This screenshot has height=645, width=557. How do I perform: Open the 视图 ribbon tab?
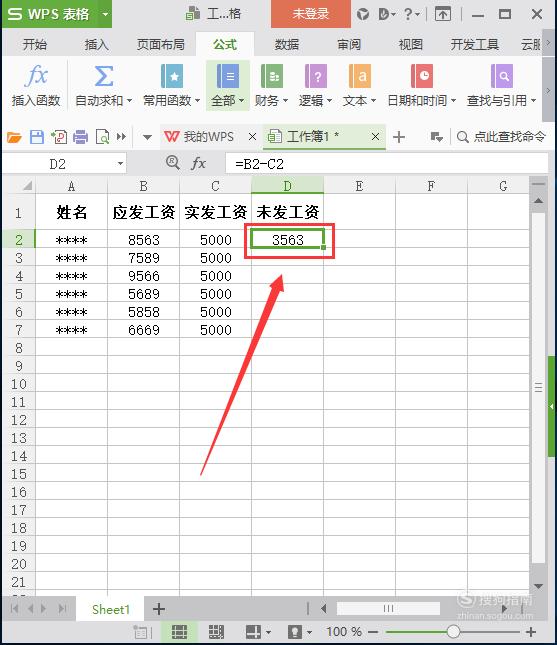click(x=411, y=44)
